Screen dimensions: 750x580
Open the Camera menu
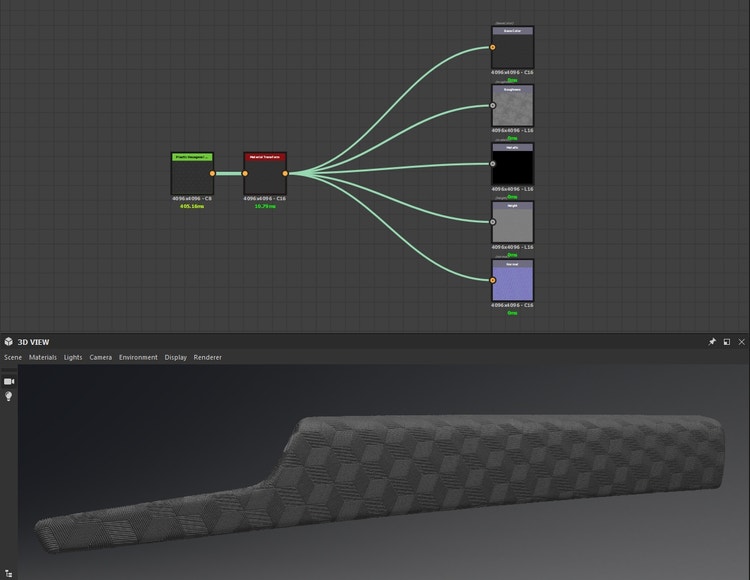(100, 357)
